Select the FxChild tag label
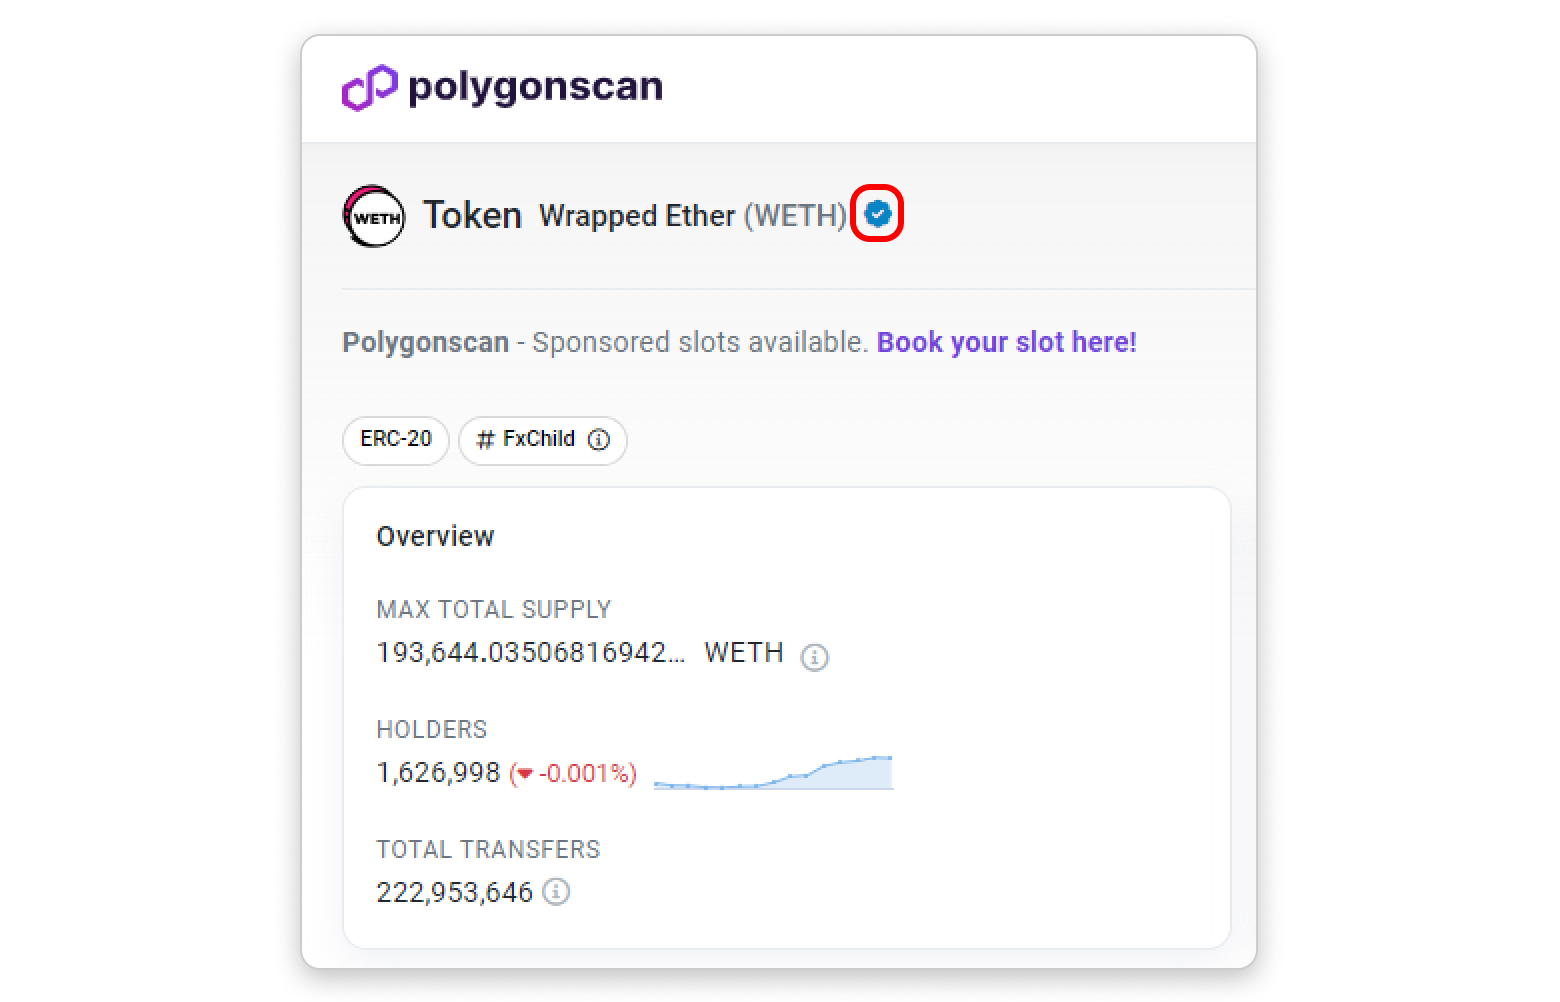The width and height of the screenshot is (1560, 1002). pos(539,439)
